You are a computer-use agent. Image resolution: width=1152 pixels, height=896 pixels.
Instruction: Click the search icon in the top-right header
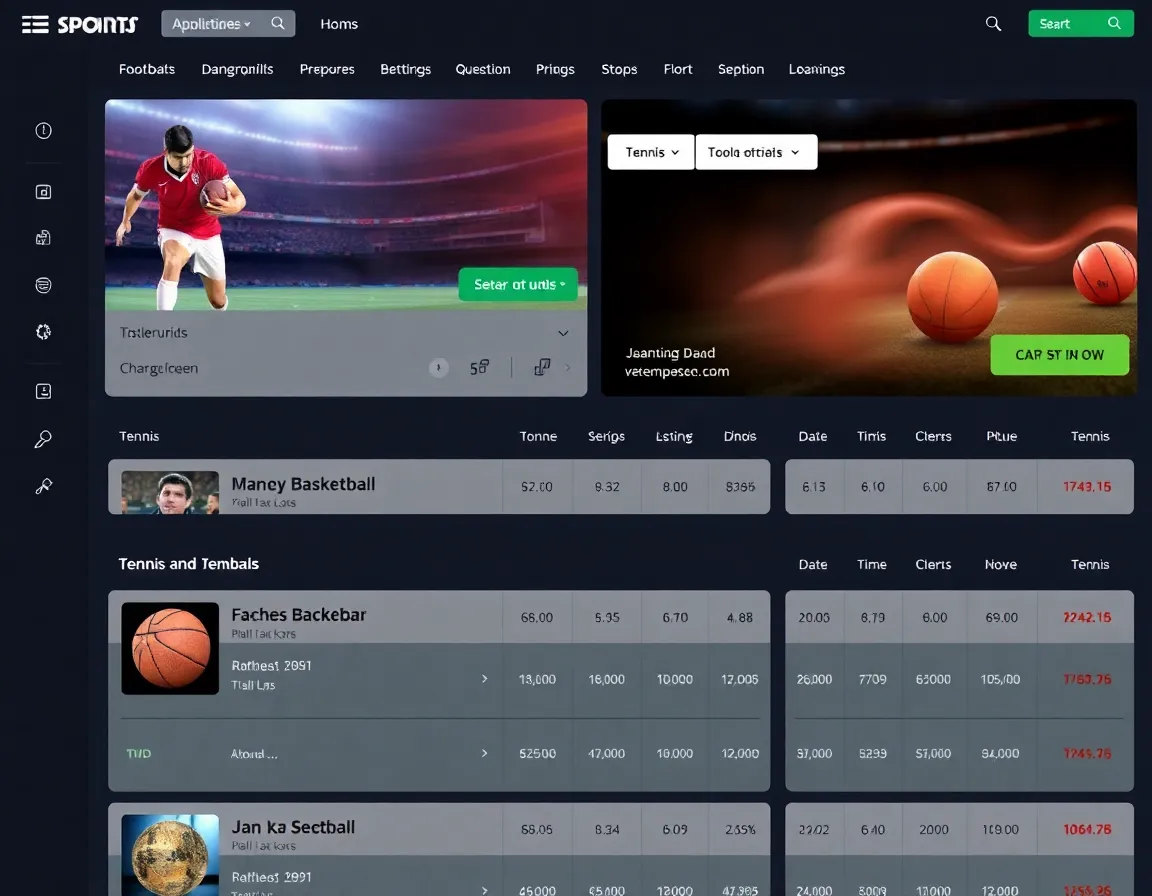pyautogui.click(x=993, y=23)
